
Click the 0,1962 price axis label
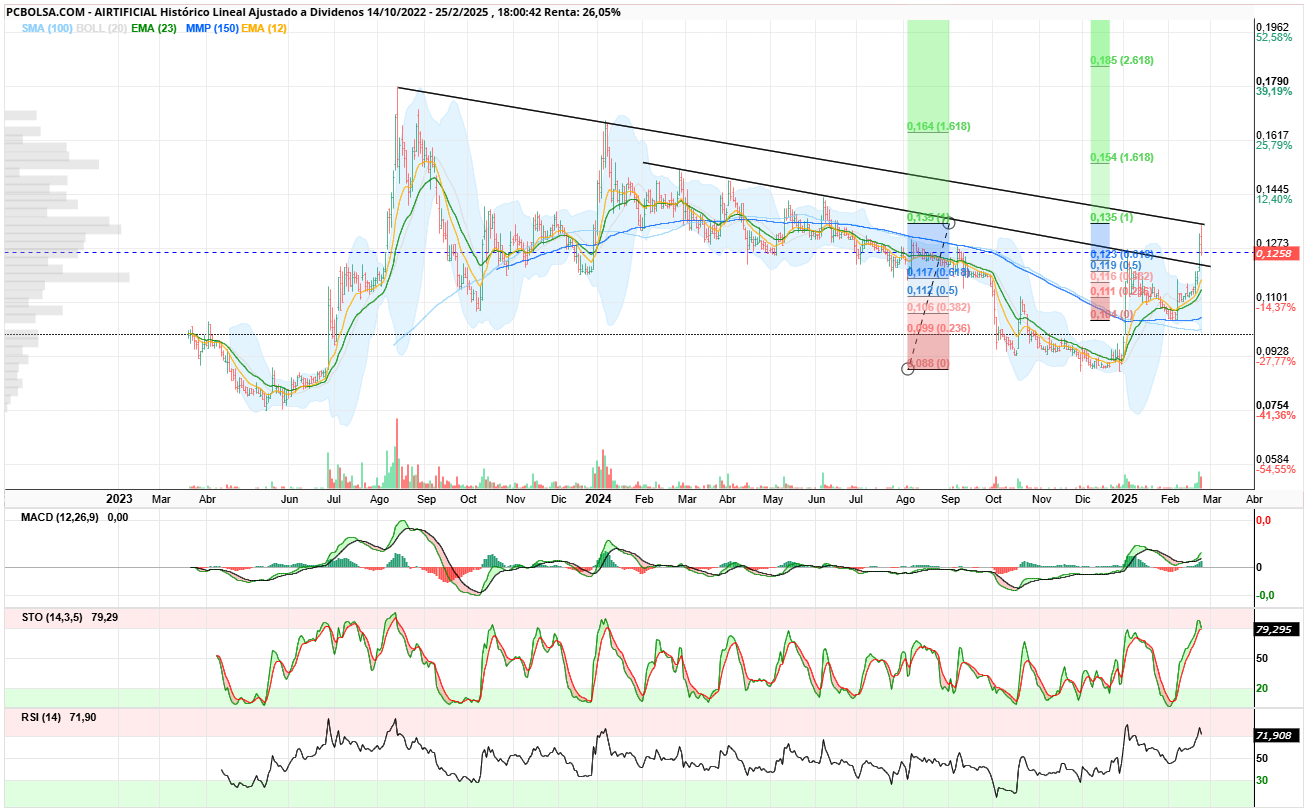tap(1273, 27)
